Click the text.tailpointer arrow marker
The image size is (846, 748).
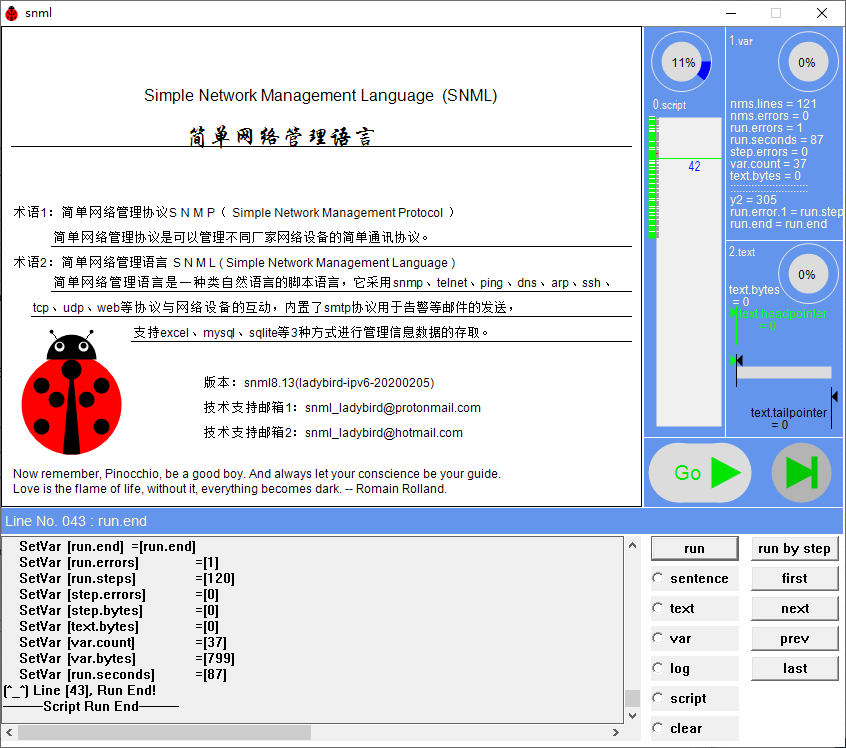pyautogui.click(x=834, y=397)
